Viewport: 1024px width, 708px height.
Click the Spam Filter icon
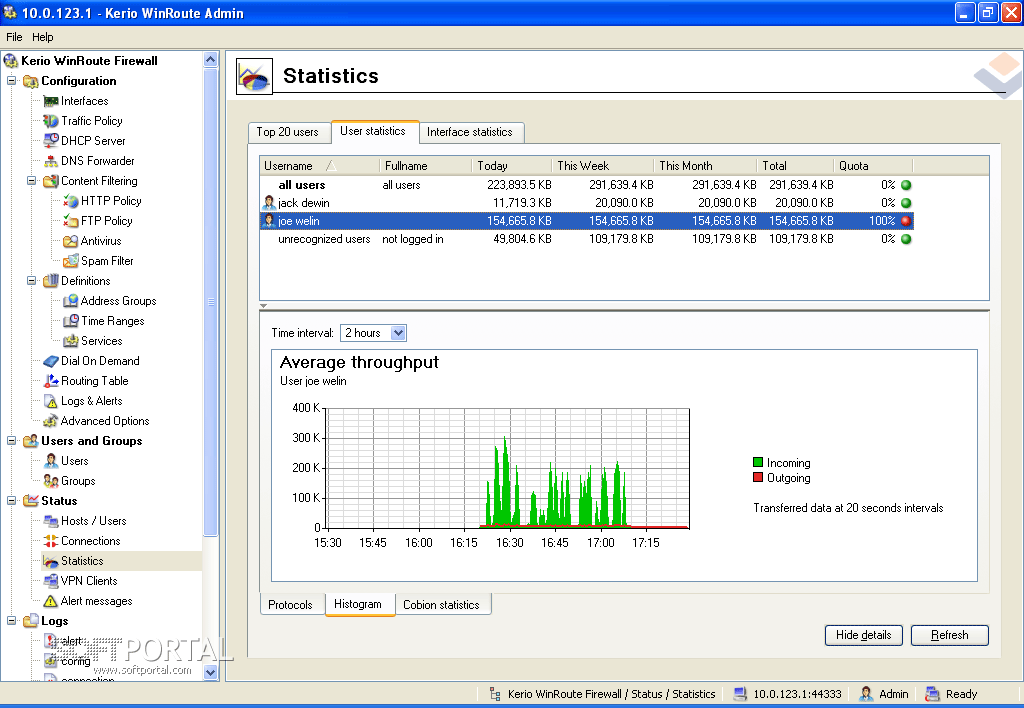(x=71, y=261)
